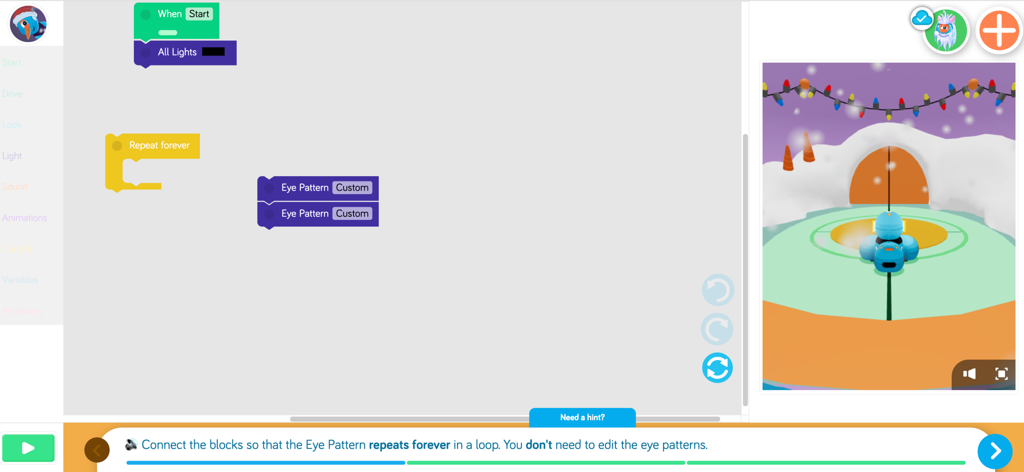Go to the next instruction arrow
Image resolution: width=1024 pixels, height=472 pixels.
[994, 451]
